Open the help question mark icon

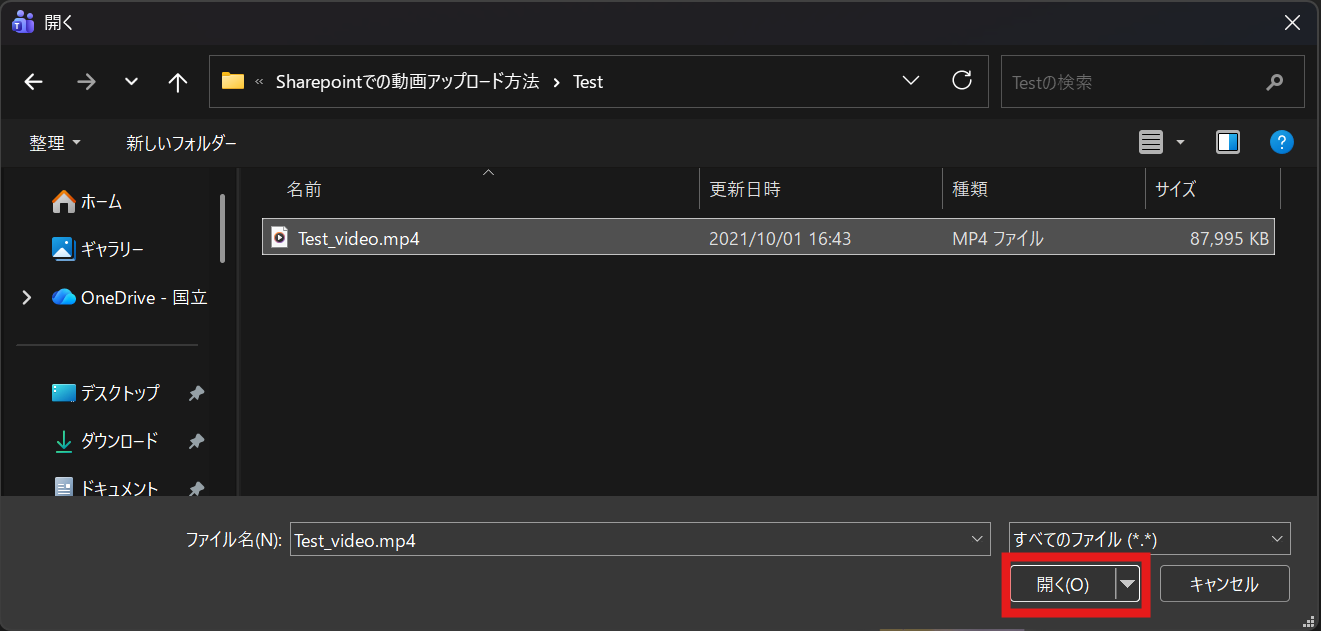[x=1281, y=143]
